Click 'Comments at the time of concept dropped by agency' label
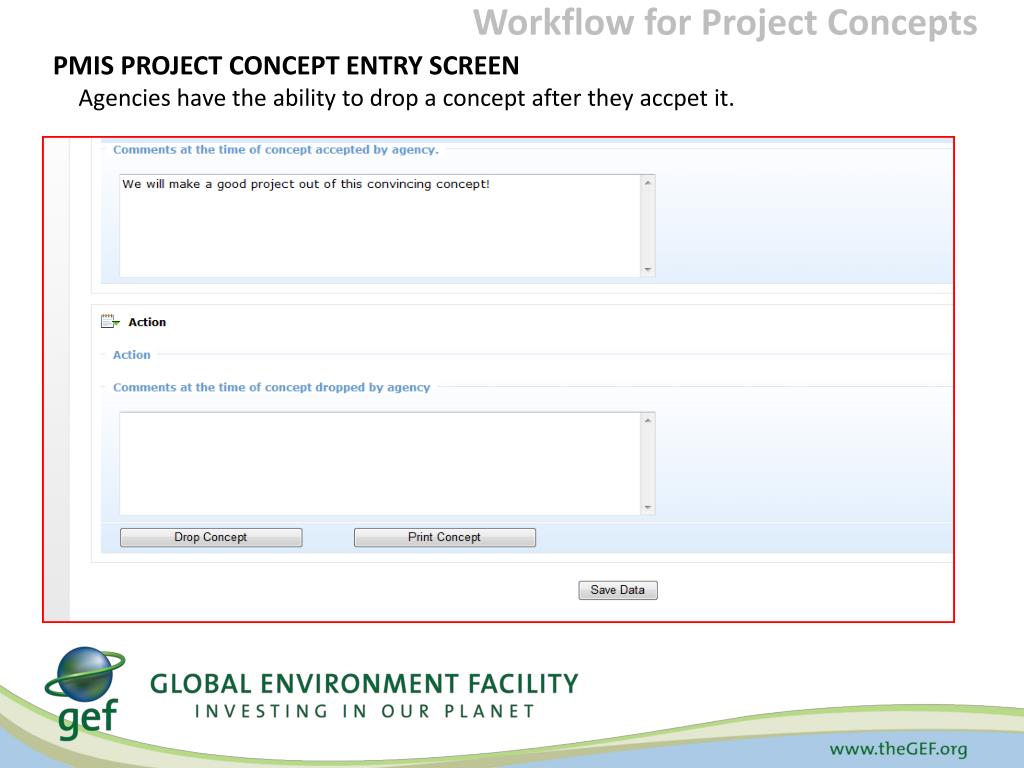The image size is (1024, 768). 272,387
